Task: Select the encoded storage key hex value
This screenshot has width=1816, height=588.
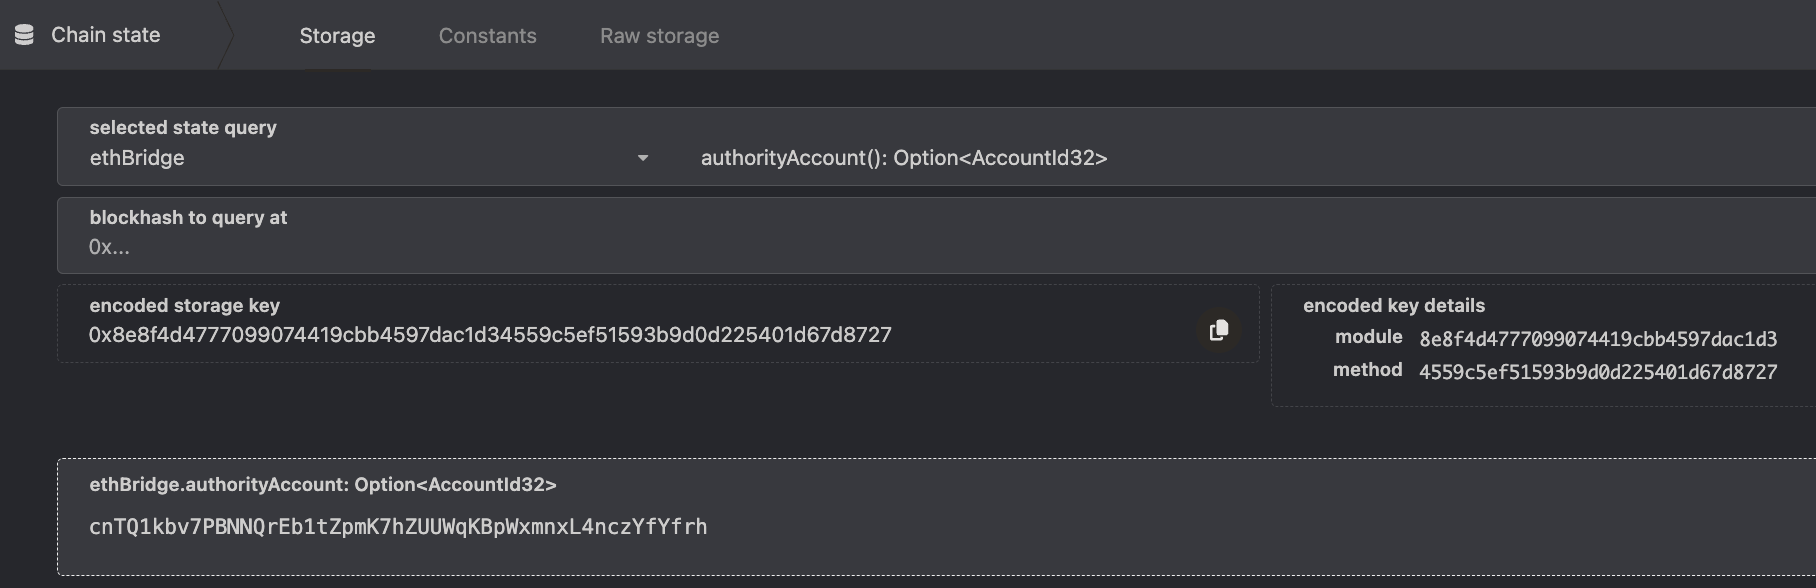Action: (490, 335)
